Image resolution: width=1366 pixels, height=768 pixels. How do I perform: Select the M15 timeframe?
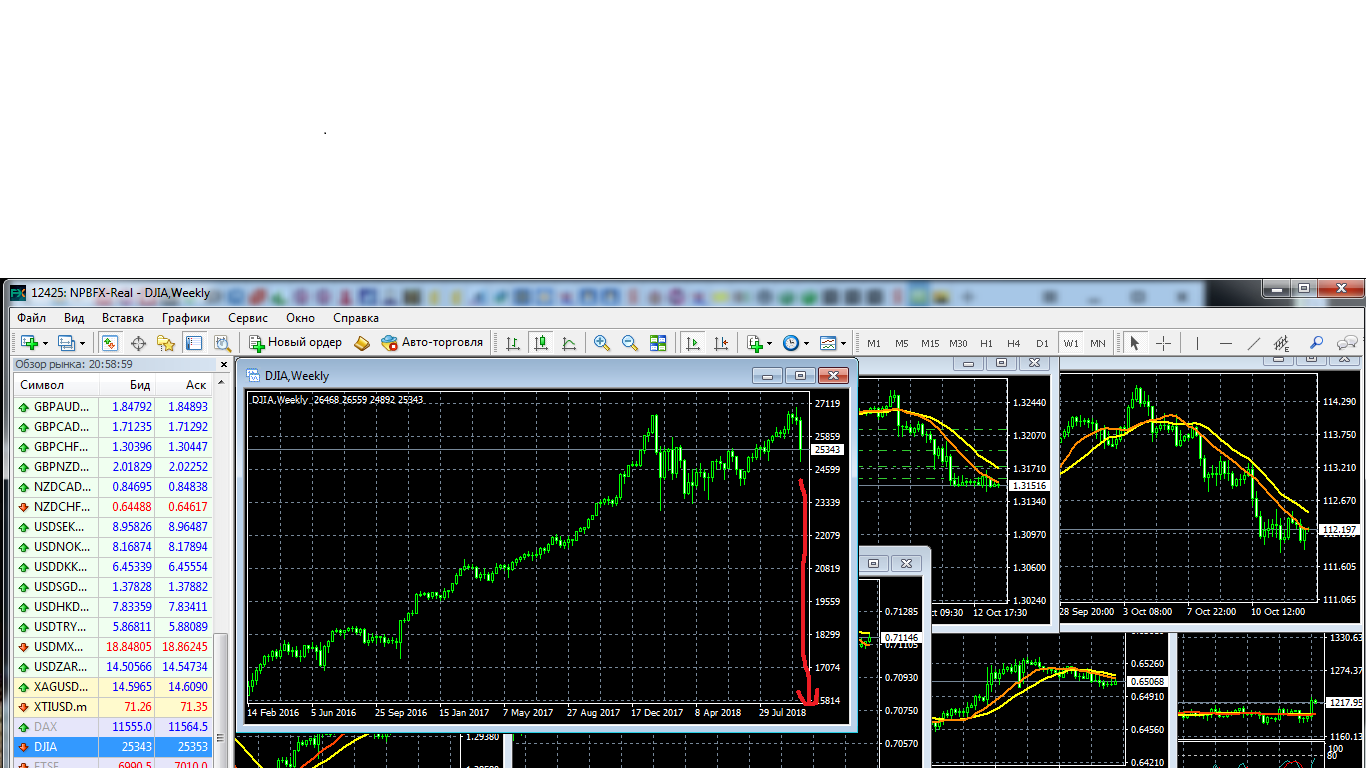tap(930, 343)
